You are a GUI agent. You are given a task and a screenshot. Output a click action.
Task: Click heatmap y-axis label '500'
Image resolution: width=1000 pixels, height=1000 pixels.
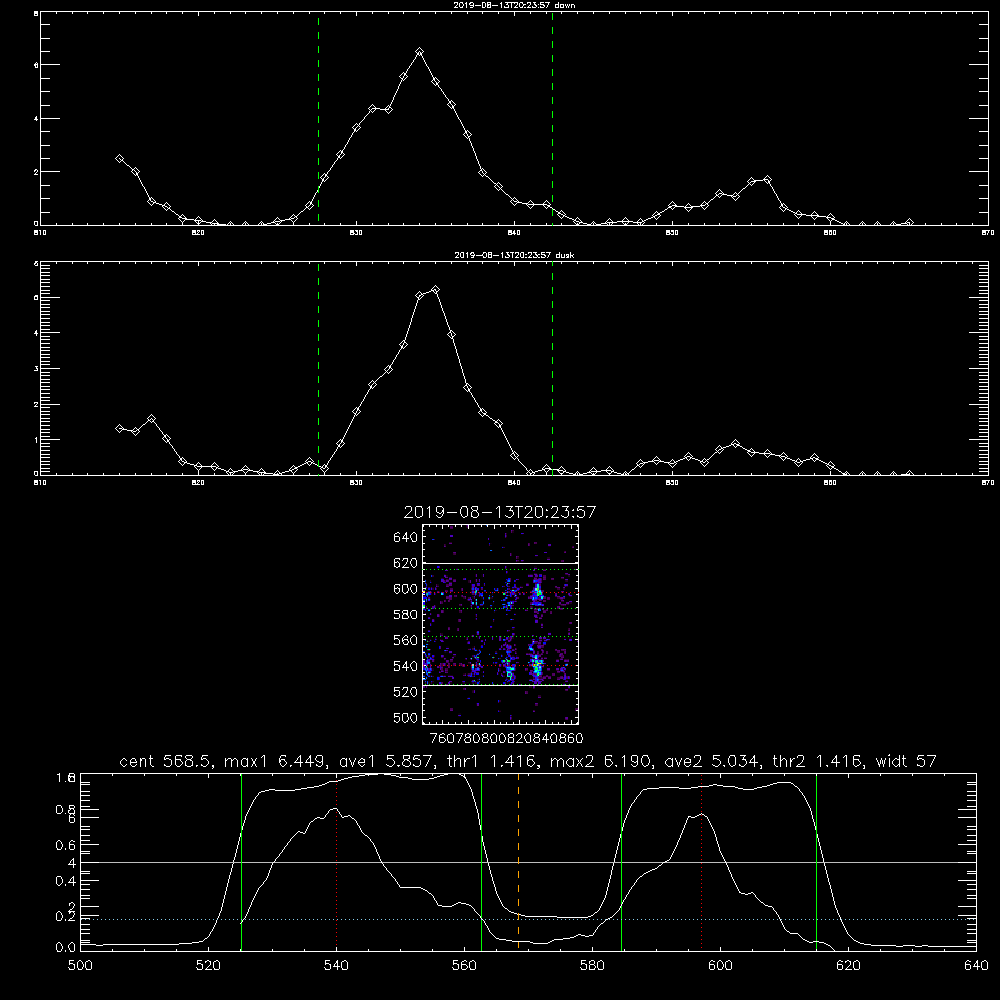(407, 717)
